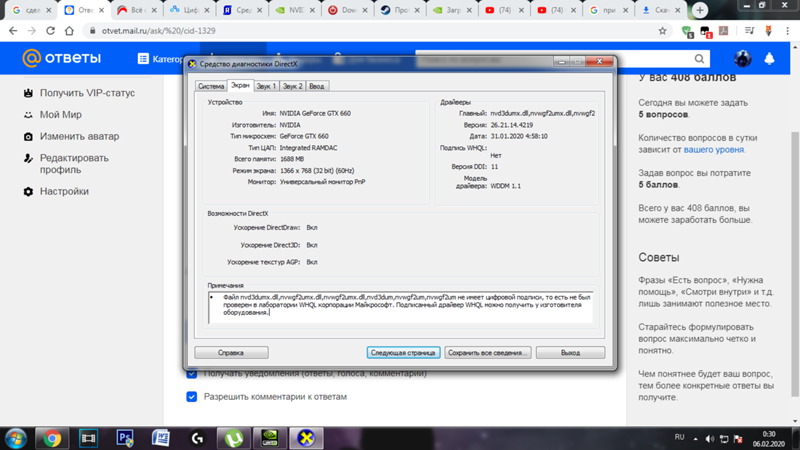Close the first Google tab
The image size is (800, 450).
click(x=48, y=10)
